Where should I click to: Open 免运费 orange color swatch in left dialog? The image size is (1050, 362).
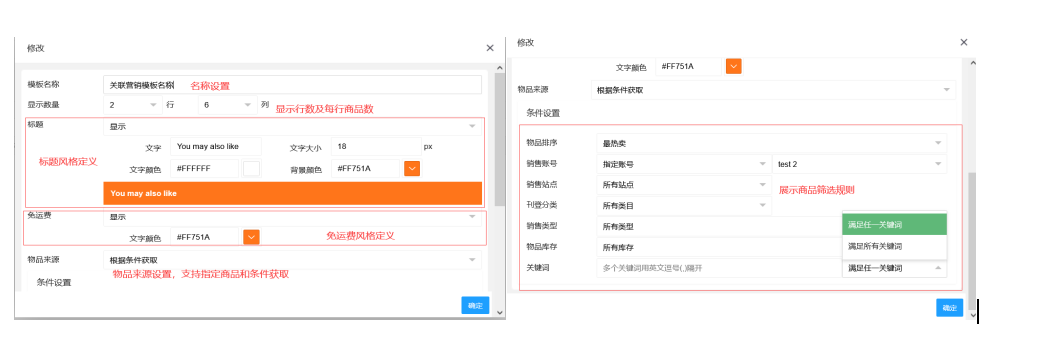click(x=251, y=237)
